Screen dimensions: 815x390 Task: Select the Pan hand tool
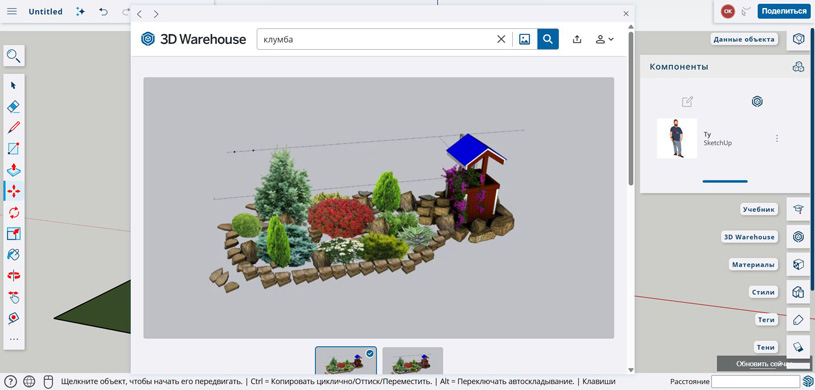pyautogui.click(x=14, y=297)
